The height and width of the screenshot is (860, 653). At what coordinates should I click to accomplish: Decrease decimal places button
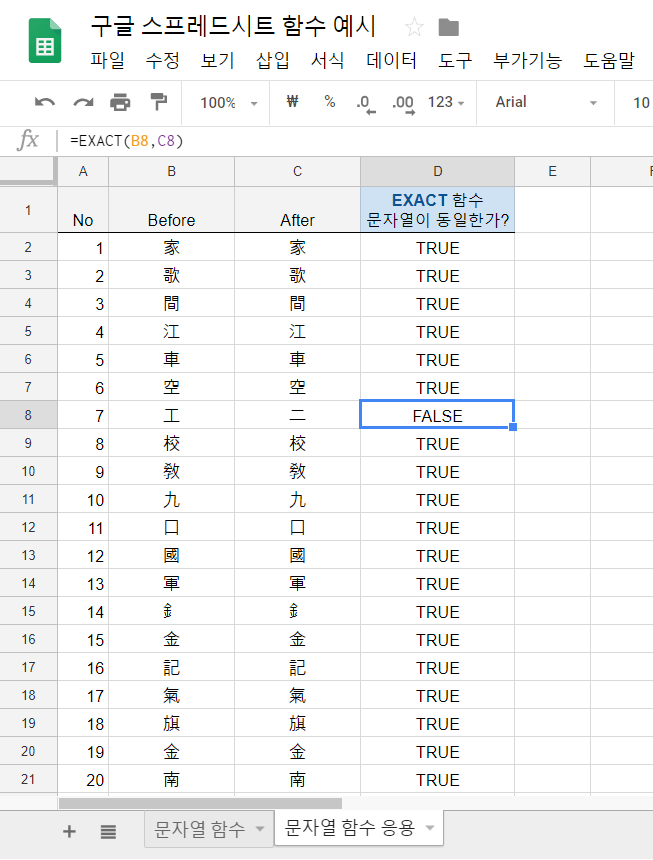tap(365, 102)
